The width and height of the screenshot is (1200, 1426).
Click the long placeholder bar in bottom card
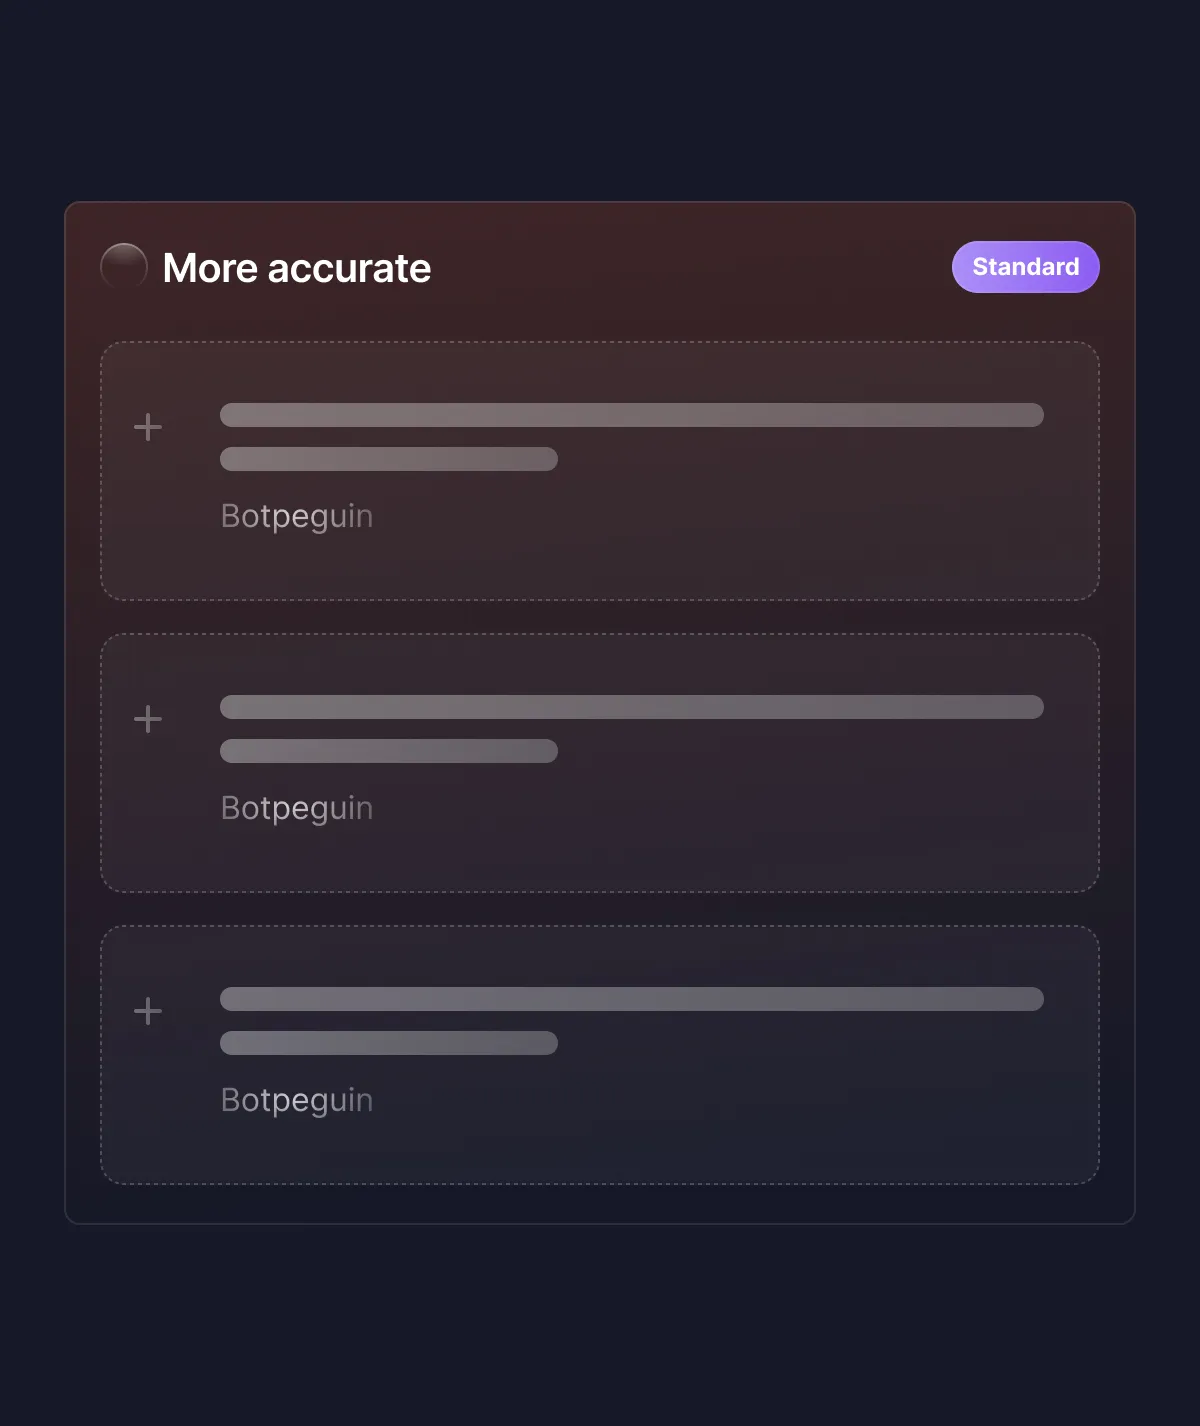coord(631,999)
